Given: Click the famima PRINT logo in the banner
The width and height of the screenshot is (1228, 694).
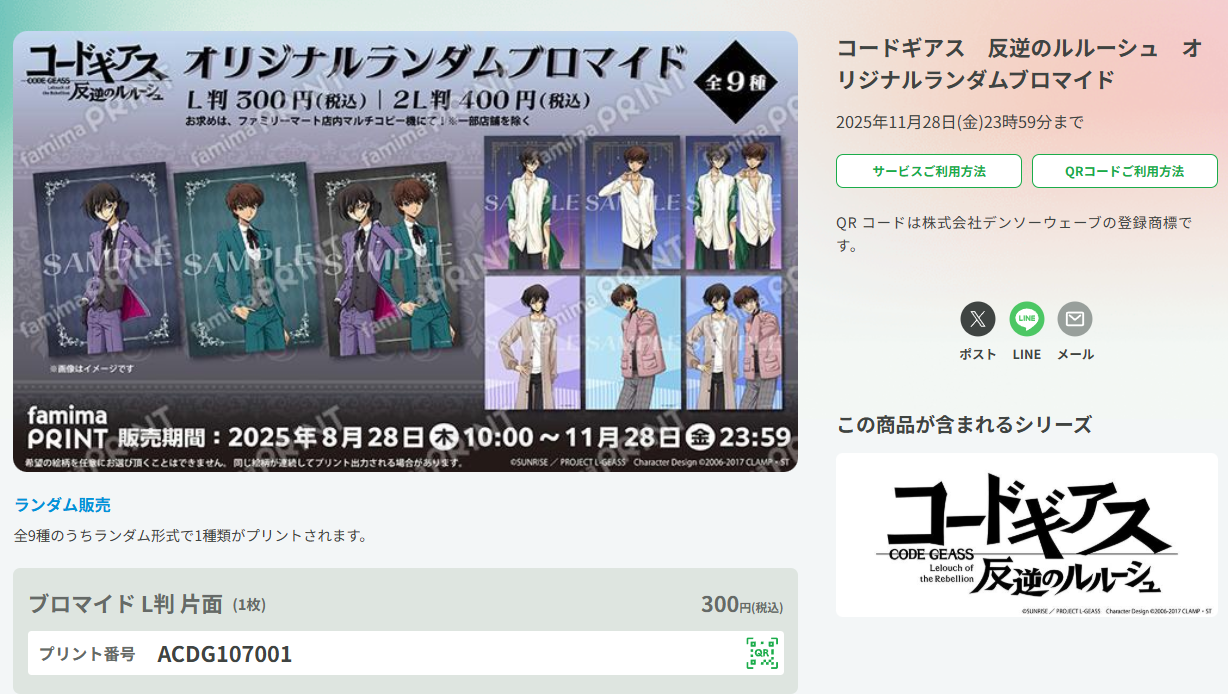Looking at the screenshot, I should [63, 427].
